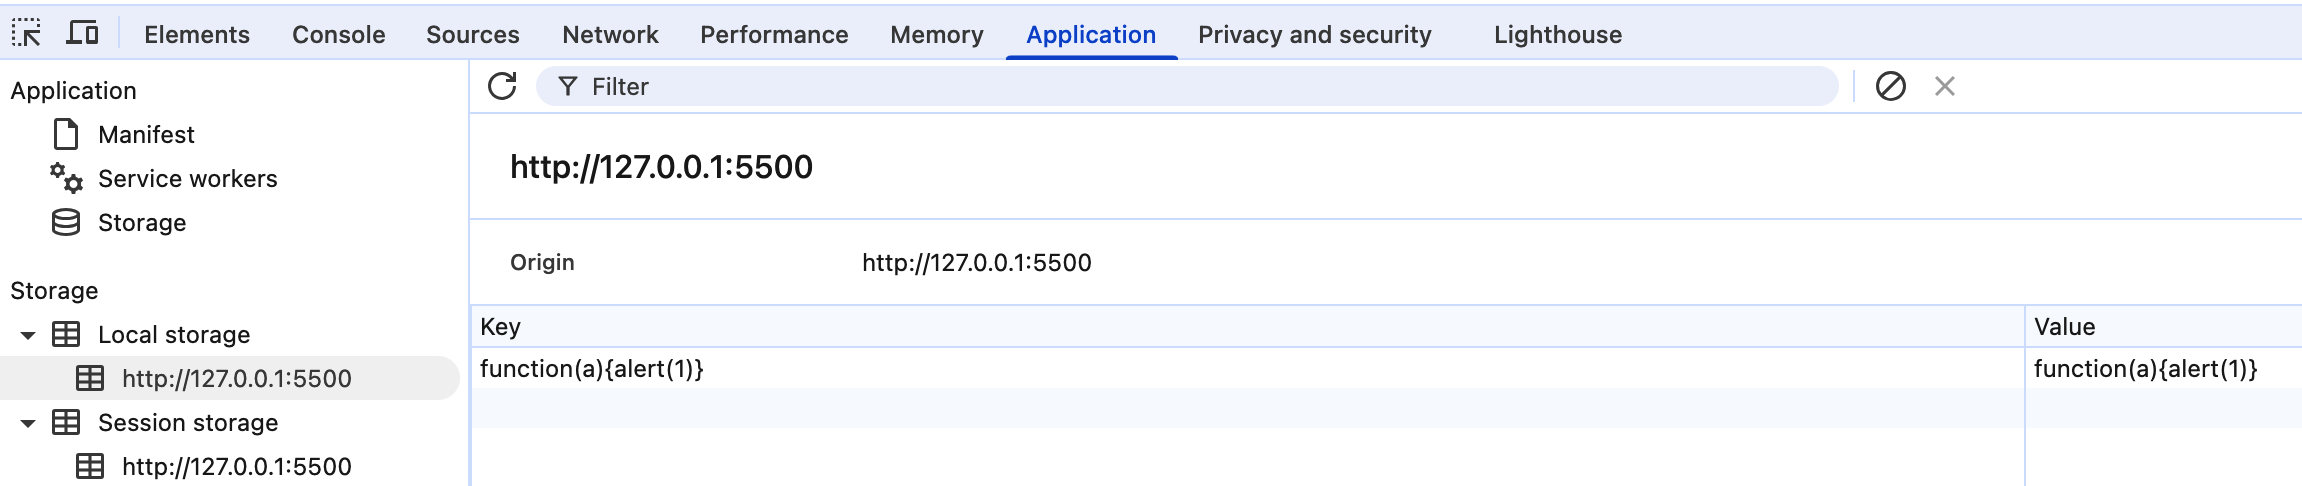The height and width of the screenshot is (486, 2302).
Task: Open the Lighthouse tab
Action: click(1557, 35)
